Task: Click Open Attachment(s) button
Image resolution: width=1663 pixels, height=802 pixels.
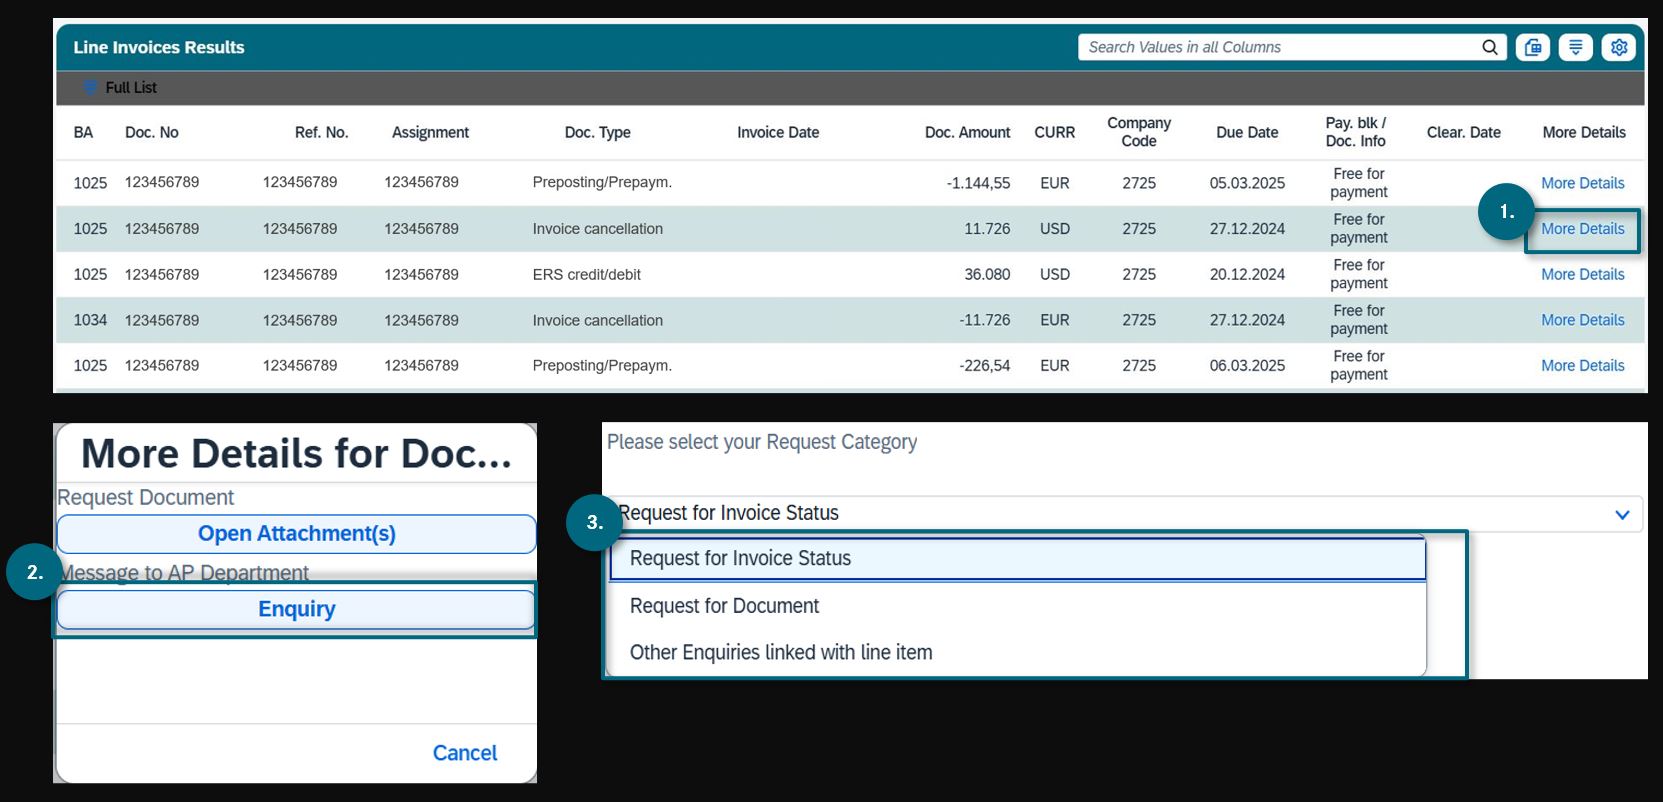Action: tap(296, 534)
